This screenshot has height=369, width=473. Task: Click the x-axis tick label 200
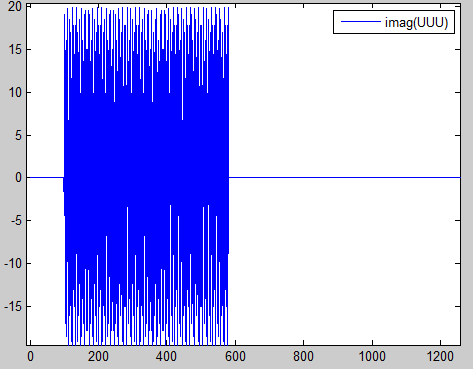(98, 357)
